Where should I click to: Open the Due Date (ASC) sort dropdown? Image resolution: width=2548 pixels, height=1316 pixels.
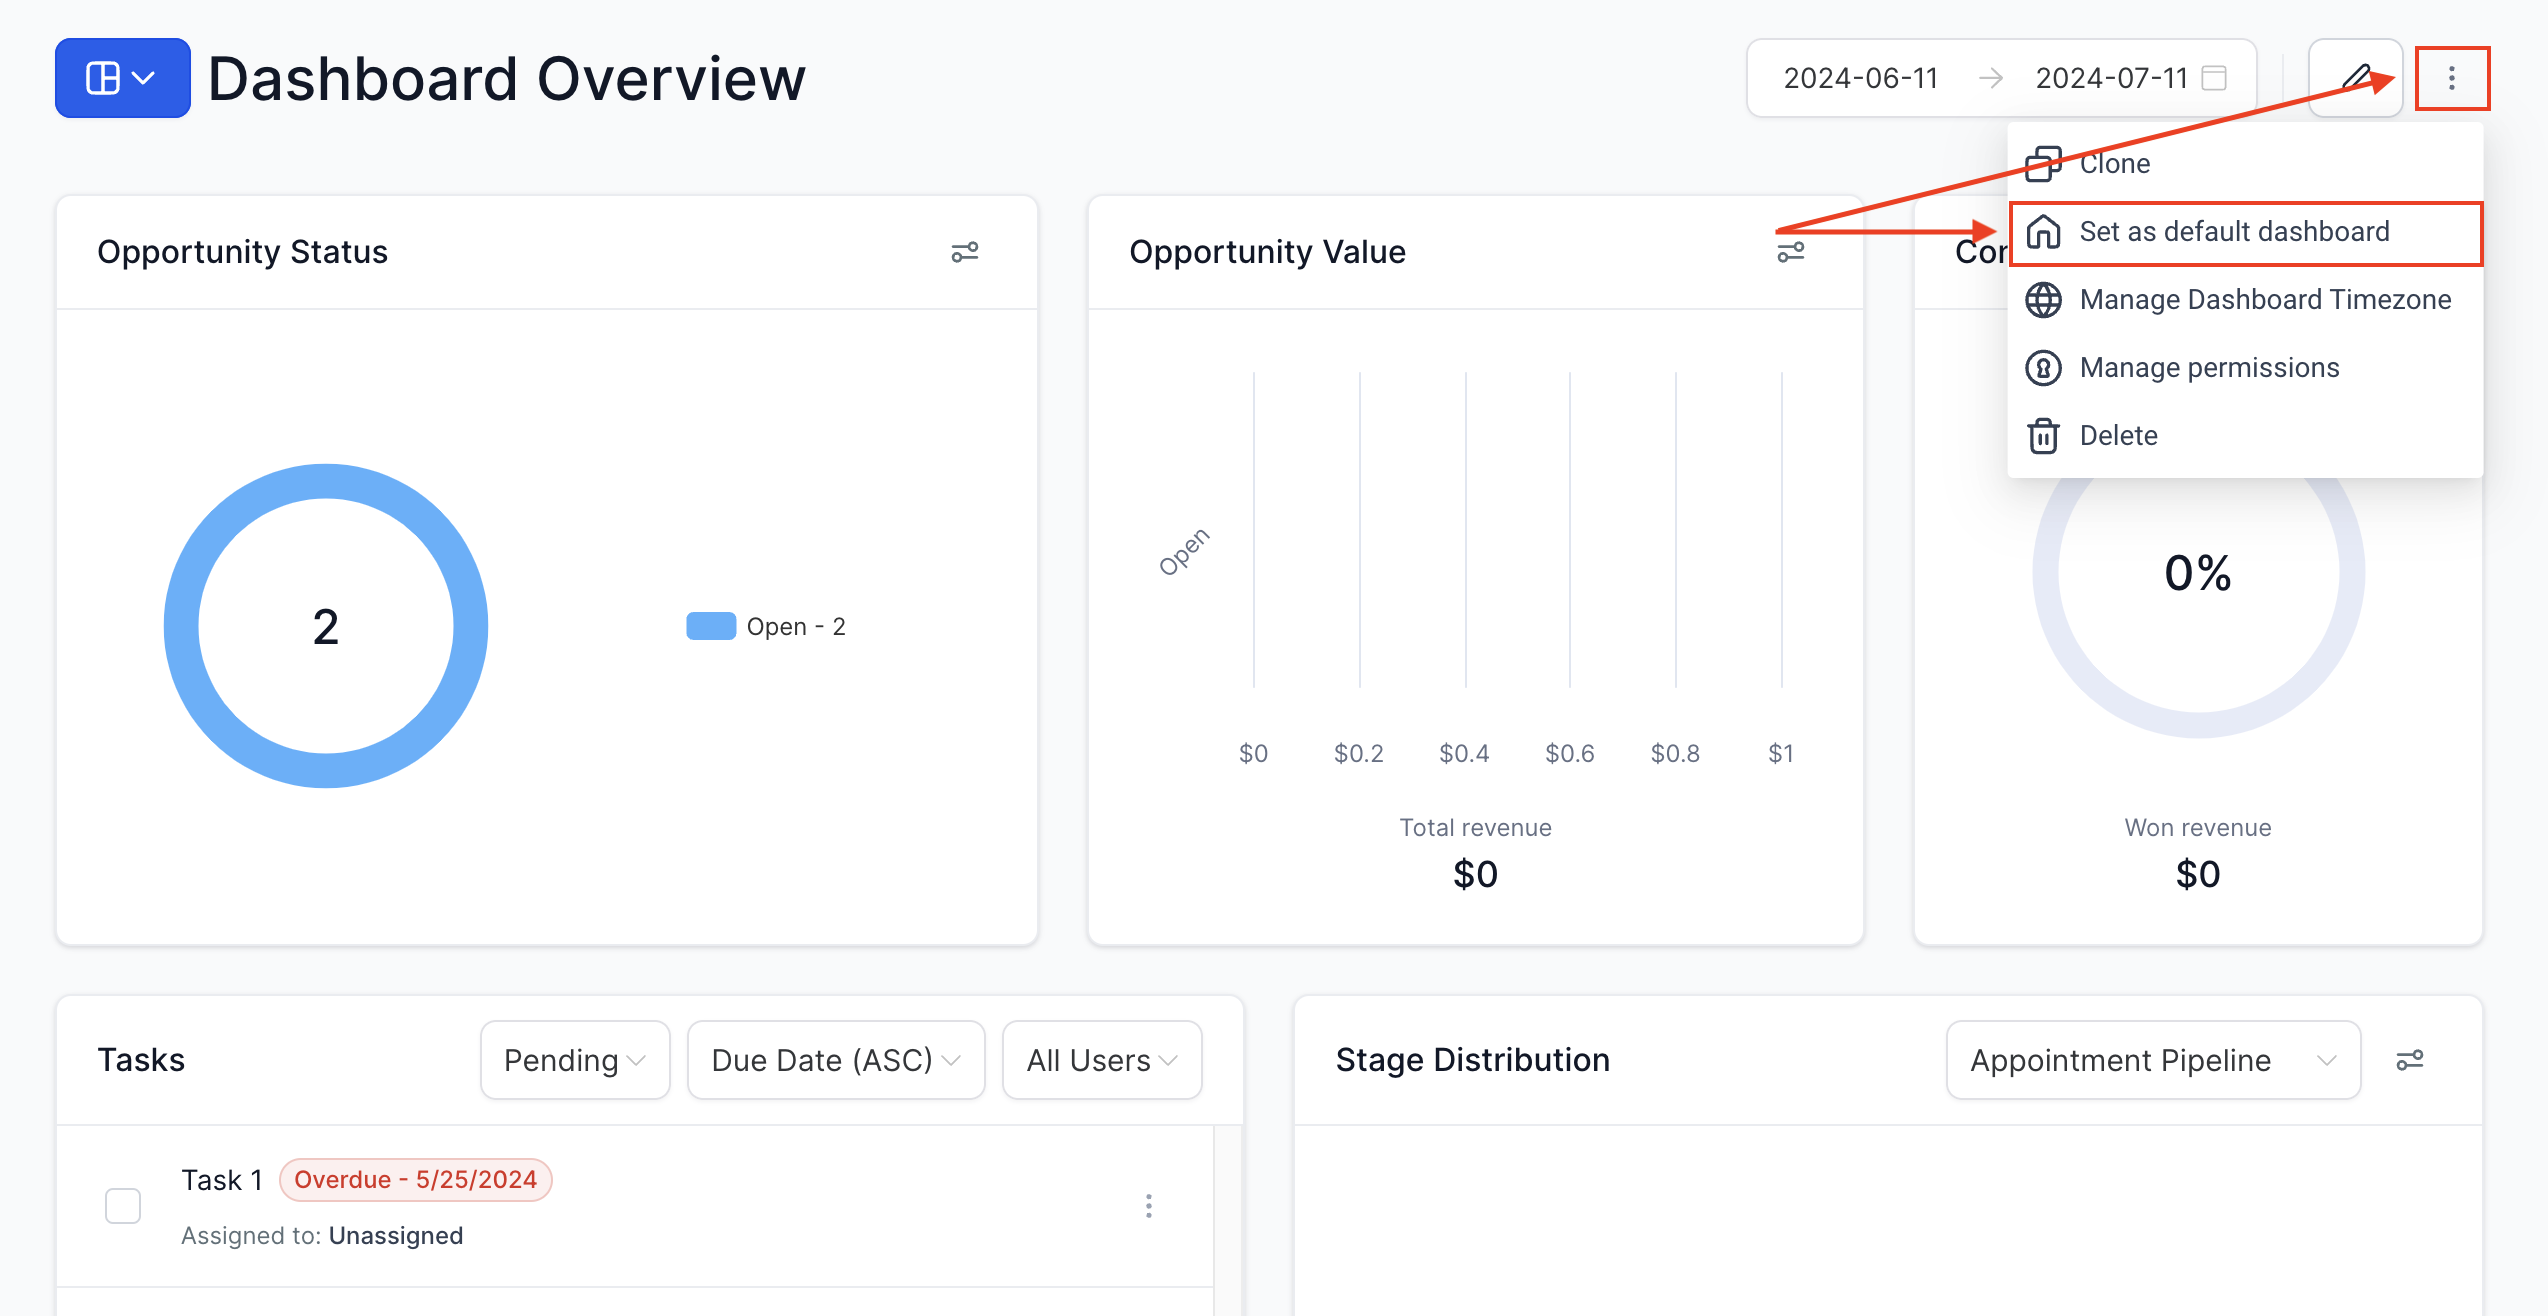pyautogui.click(x=835, y=1060)
